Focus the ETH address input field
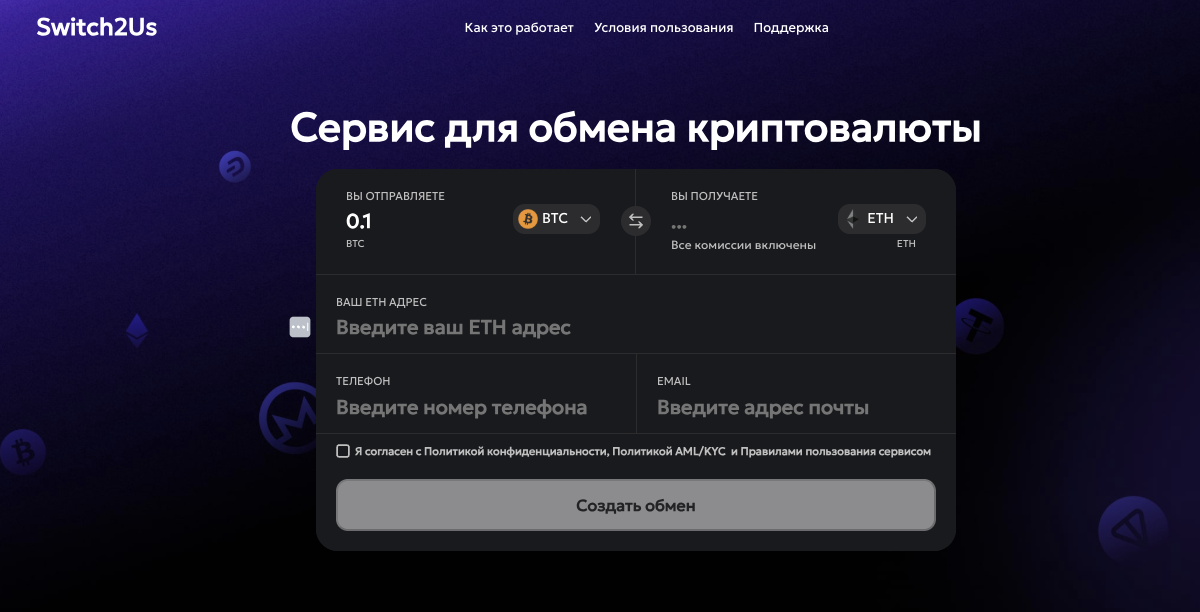This screenshot has height=612, width=1200. pyautogui.click(x=636, y=328)
